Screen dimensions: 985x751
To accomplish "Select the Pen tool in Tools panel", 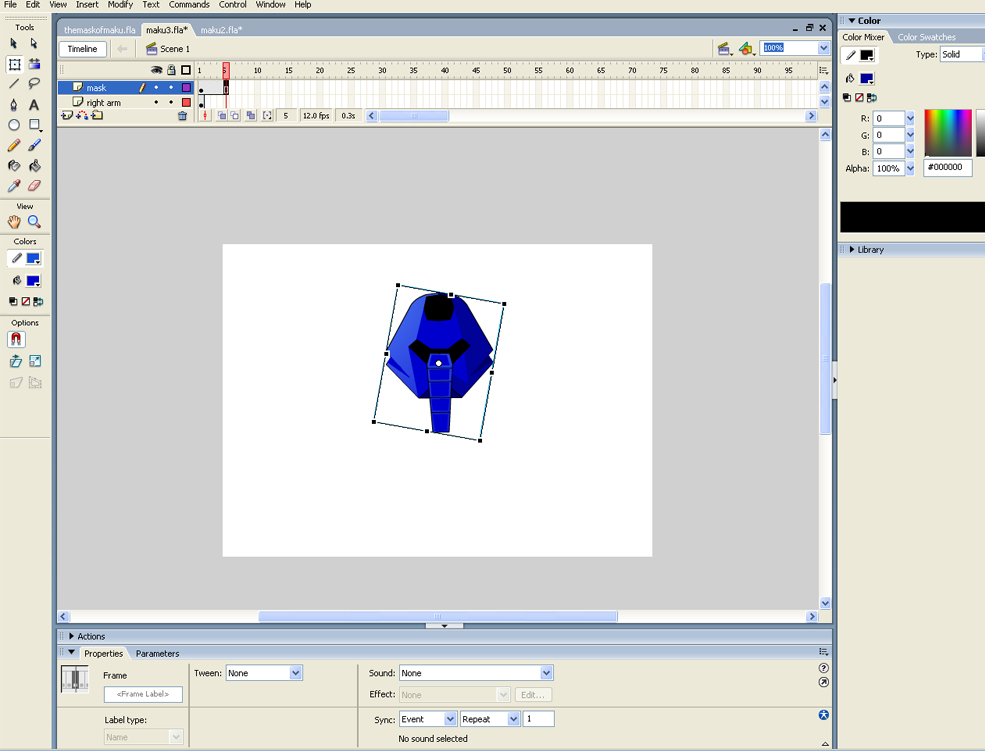I will (x=14, y=105).
